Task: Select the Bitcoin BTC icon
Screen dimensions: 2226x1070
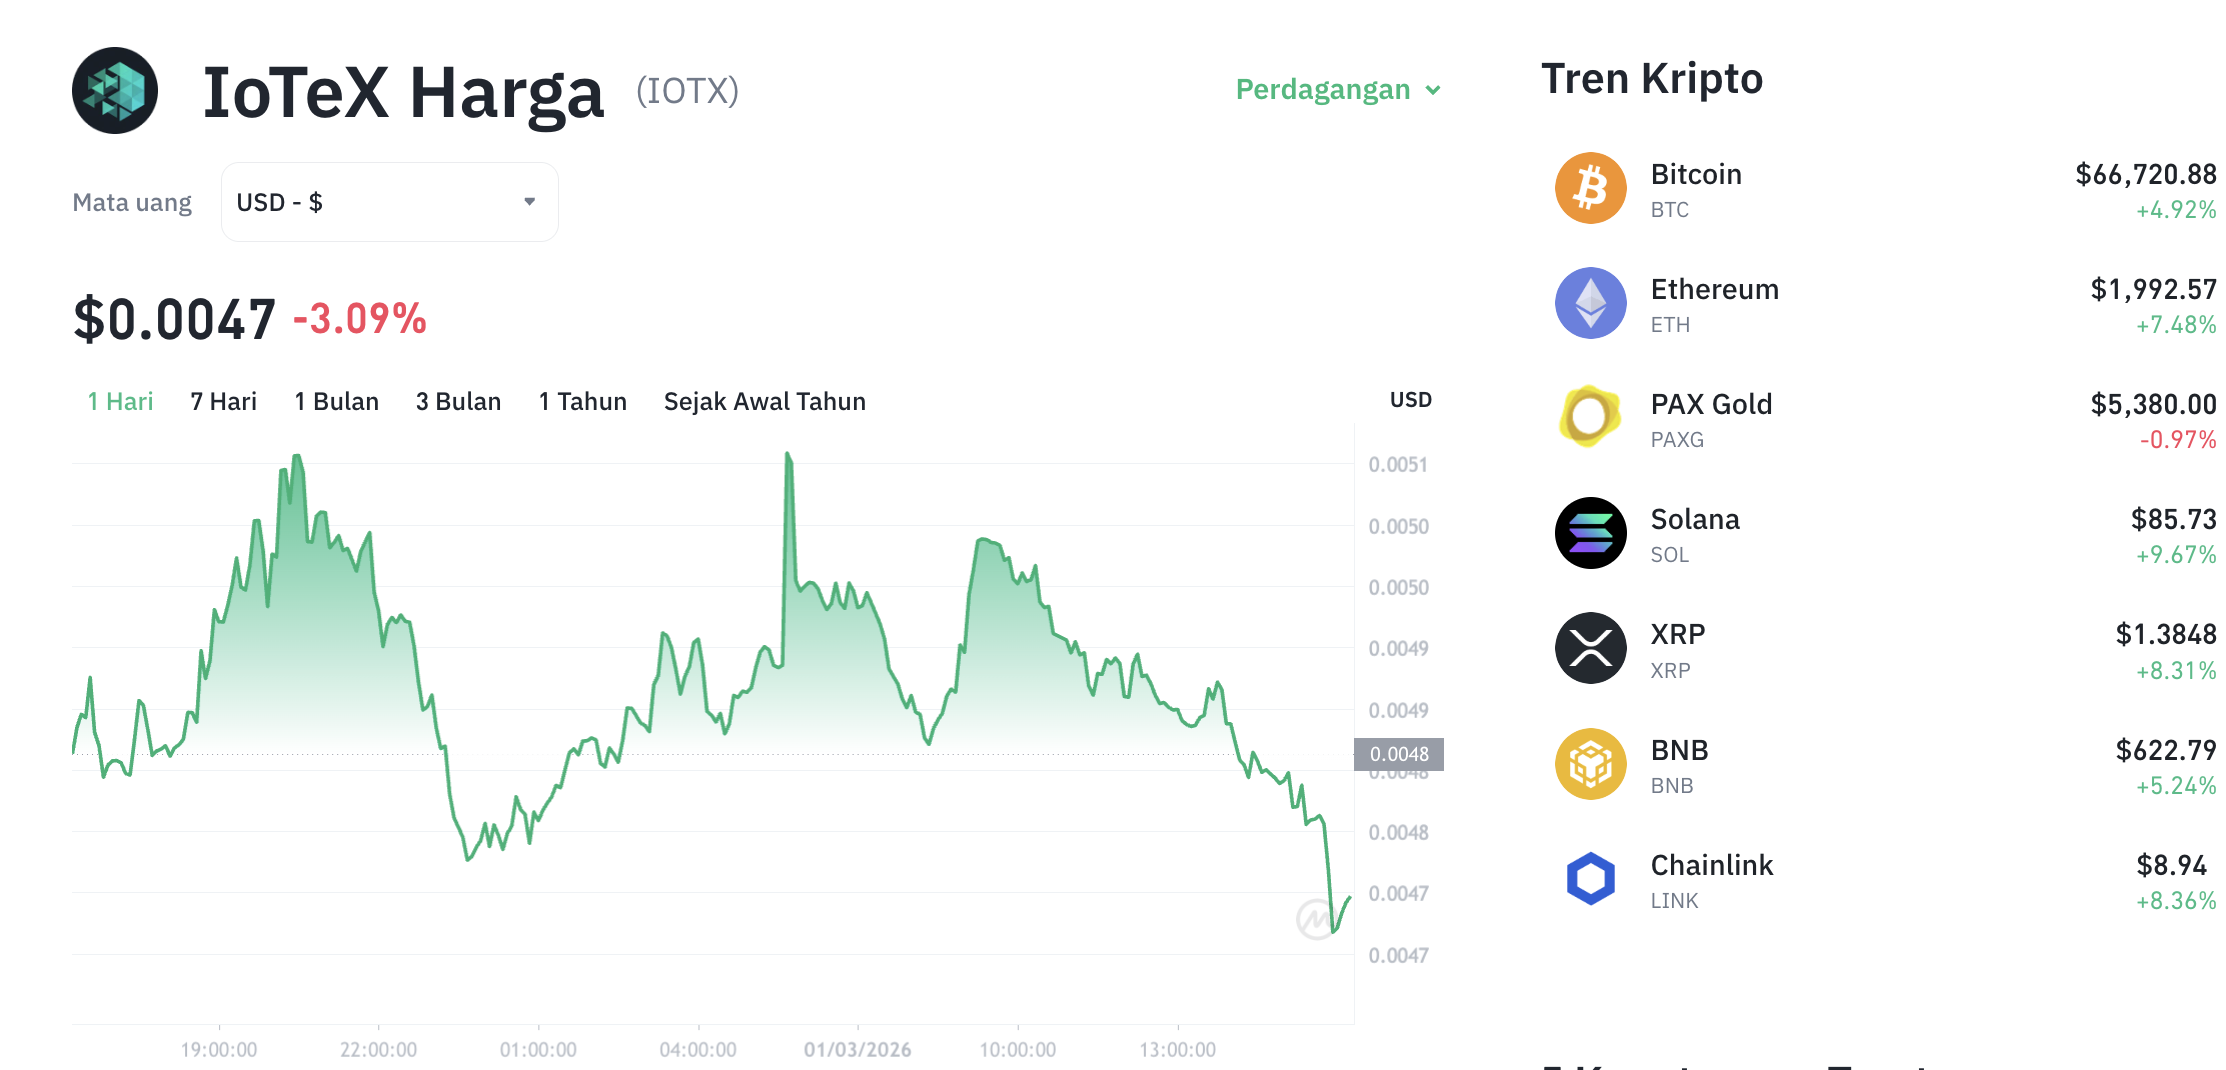Action: [1590, 188]
